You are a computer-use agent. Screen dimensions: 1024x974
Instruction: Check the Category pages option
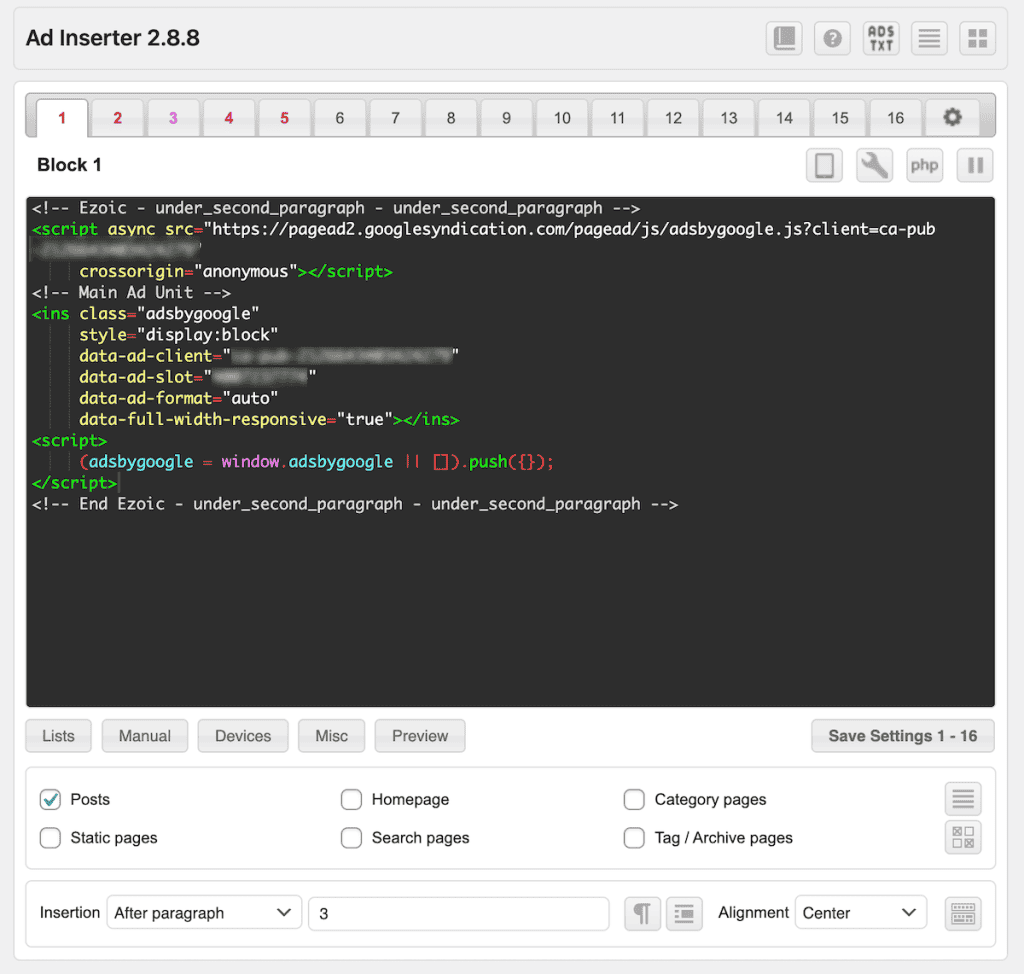[634, 799]
